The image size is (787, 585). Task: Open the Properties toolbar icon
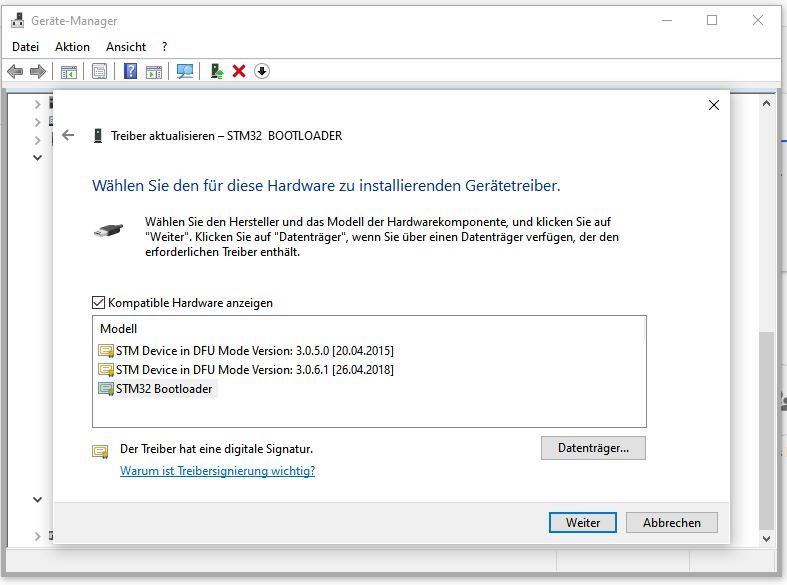pyautogui.click(x=99, y=71)
